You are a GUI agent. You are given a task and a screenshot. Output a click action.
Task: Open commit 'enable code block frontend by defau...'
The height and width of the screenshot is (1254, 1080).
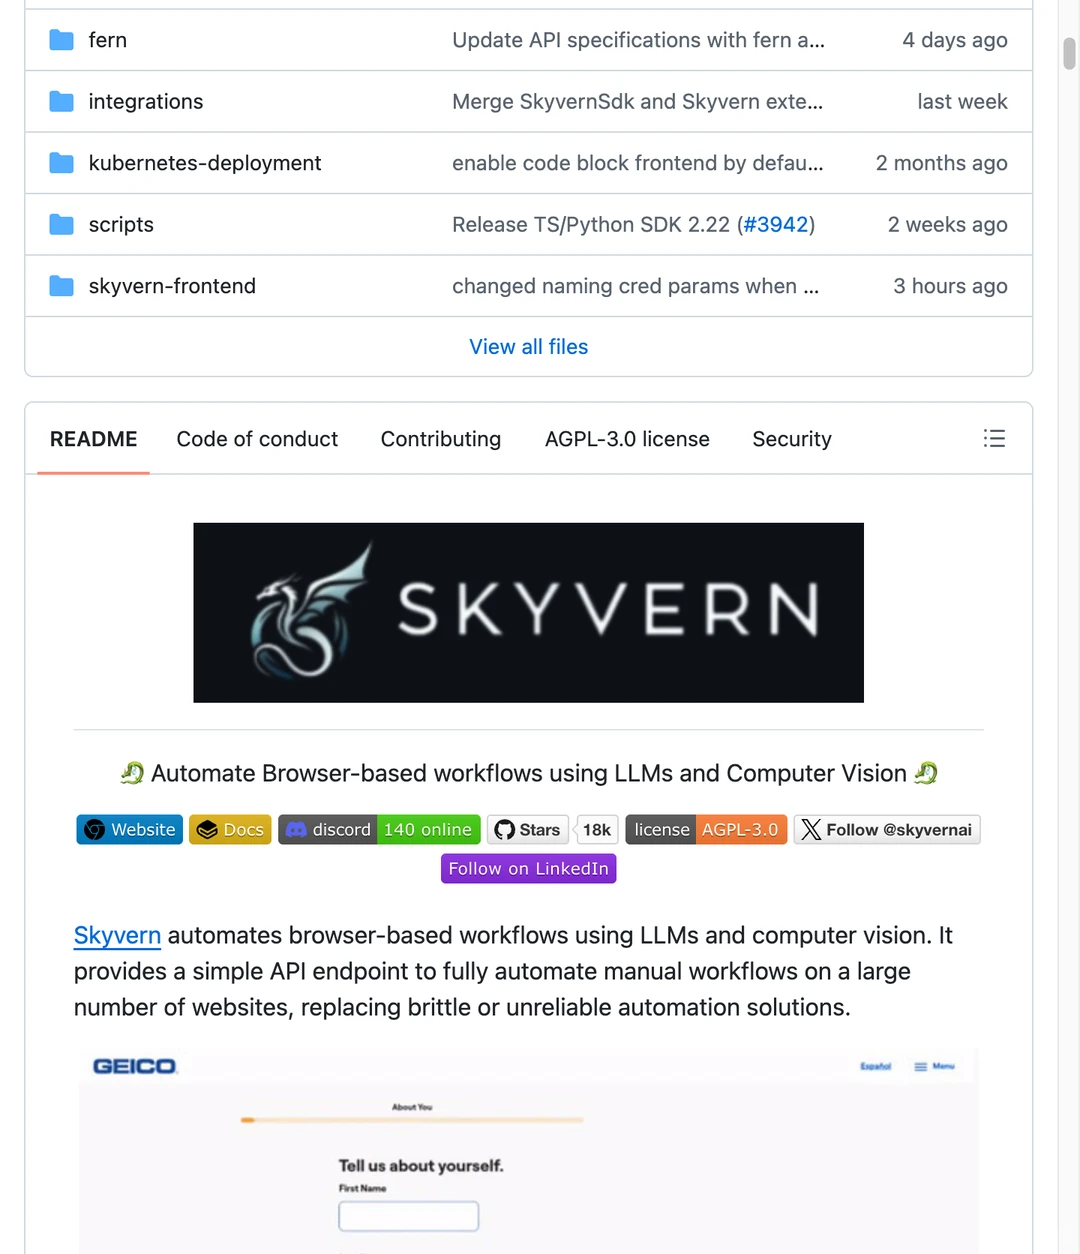(638, 163)
